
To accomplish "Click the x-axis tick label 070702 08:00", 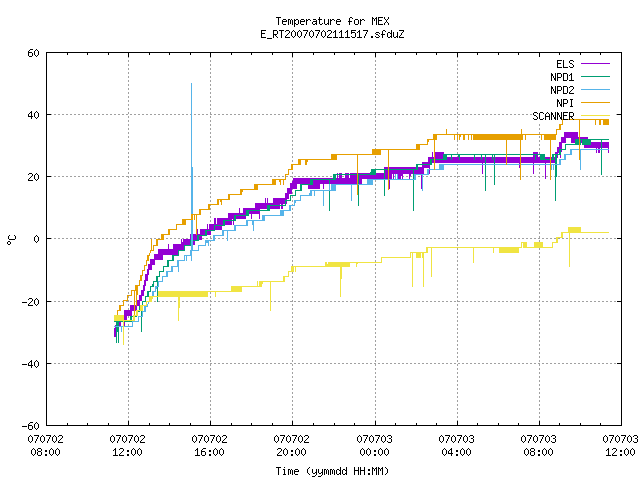I will click(45, 446).
